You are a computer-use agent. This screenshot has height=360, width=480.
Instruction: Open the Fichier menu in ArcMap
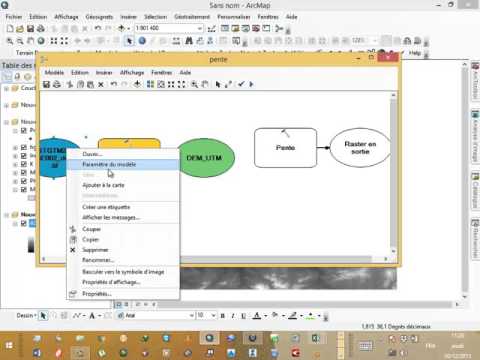point(14,17)
